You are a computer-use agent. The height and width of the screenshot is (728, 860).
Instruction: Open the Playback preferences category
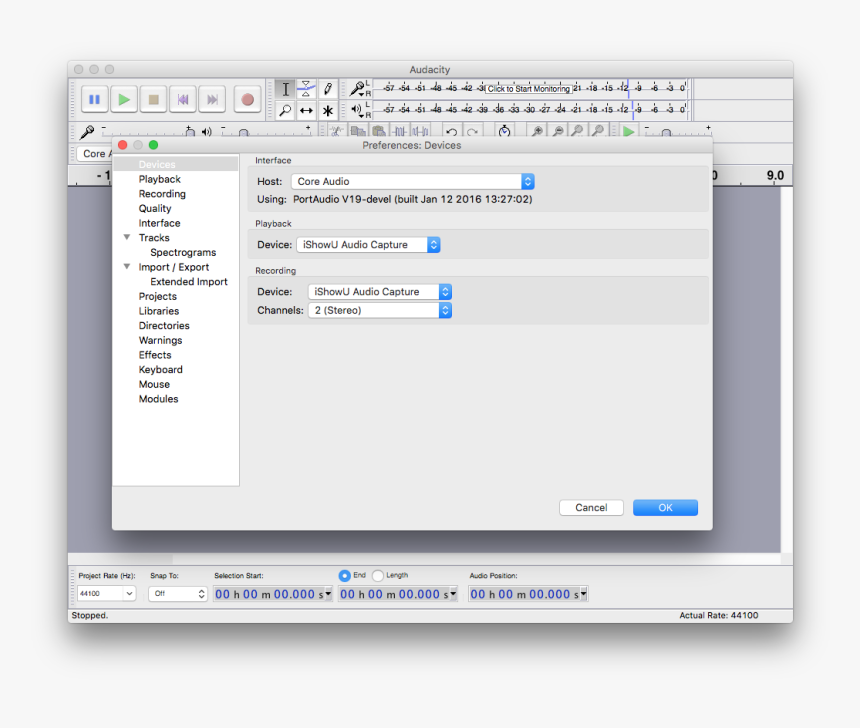coord(160,179)
